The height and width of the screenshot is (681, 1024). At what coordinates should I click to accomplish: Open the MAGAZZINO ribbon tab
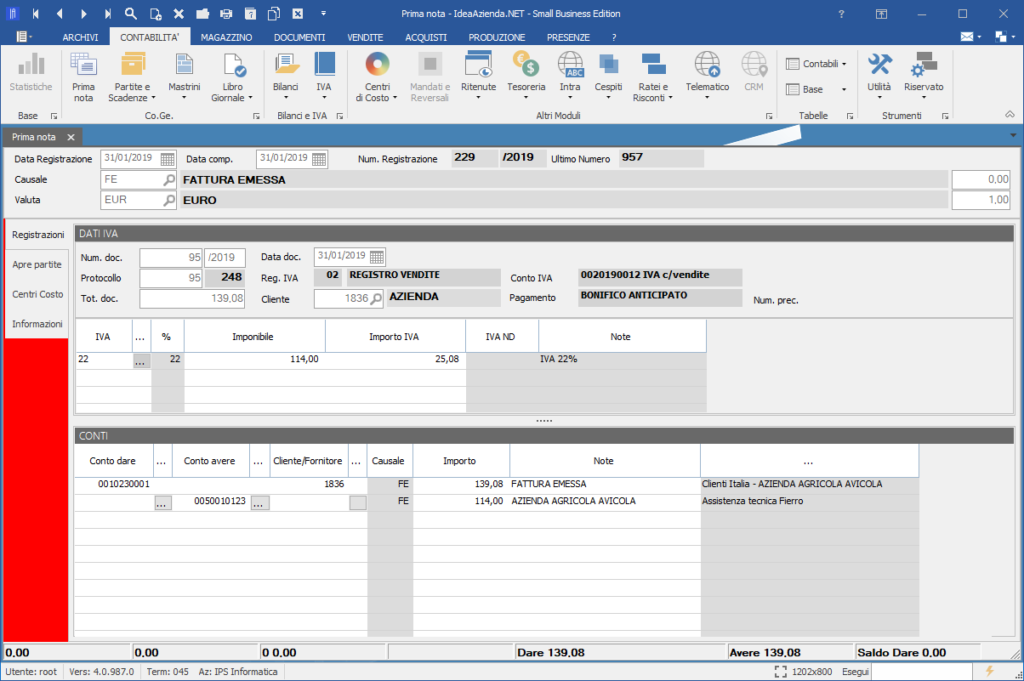pos(226,38)
